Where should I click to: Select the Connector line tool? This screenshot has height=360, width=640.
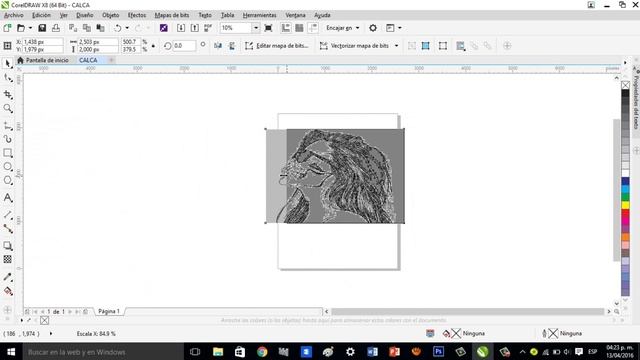point(8,229)
